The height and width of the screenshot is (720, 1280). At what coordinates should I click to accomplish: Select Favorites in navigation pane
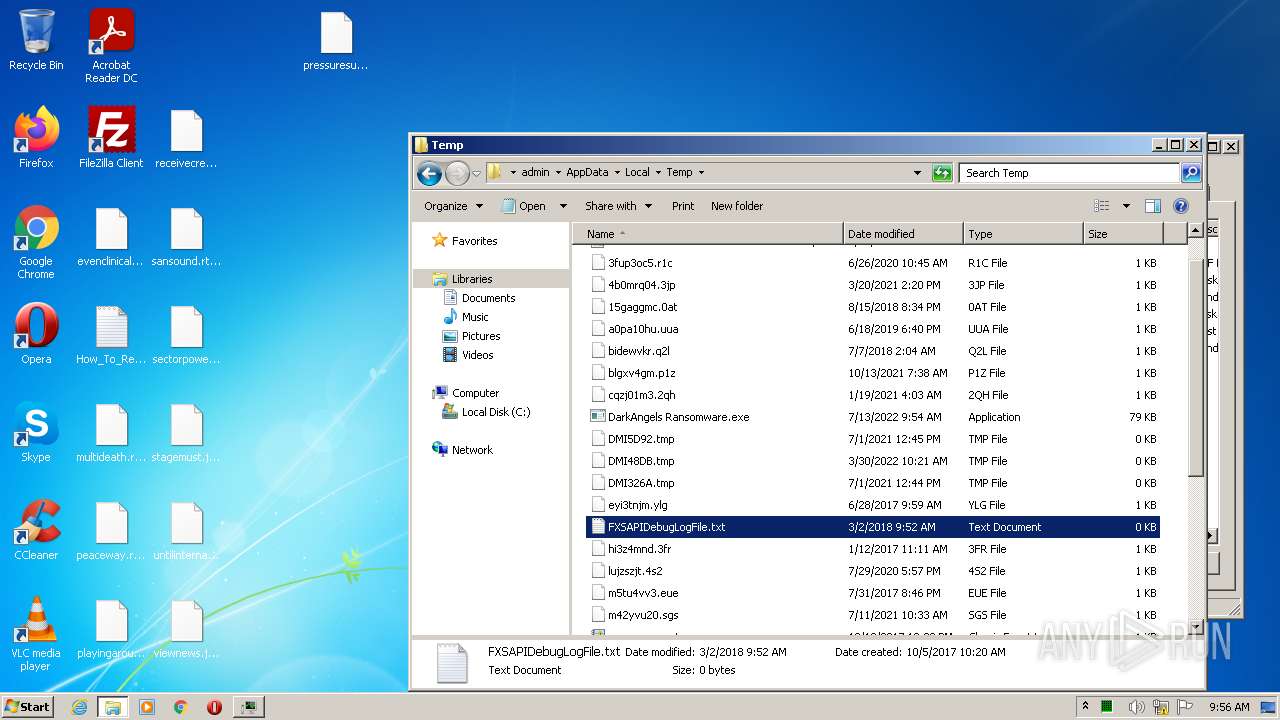tap(474, 241)
